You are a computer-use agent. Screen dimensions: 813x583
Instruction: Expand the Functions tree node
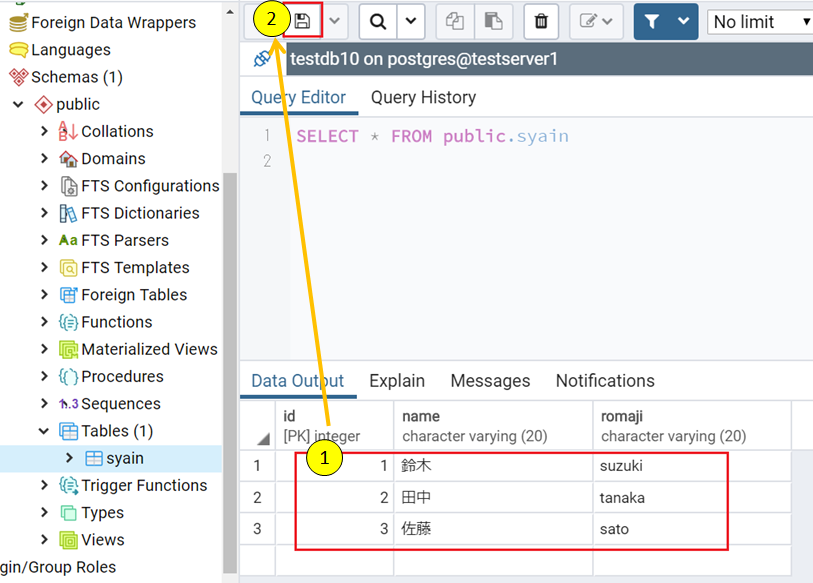(44, 322)
